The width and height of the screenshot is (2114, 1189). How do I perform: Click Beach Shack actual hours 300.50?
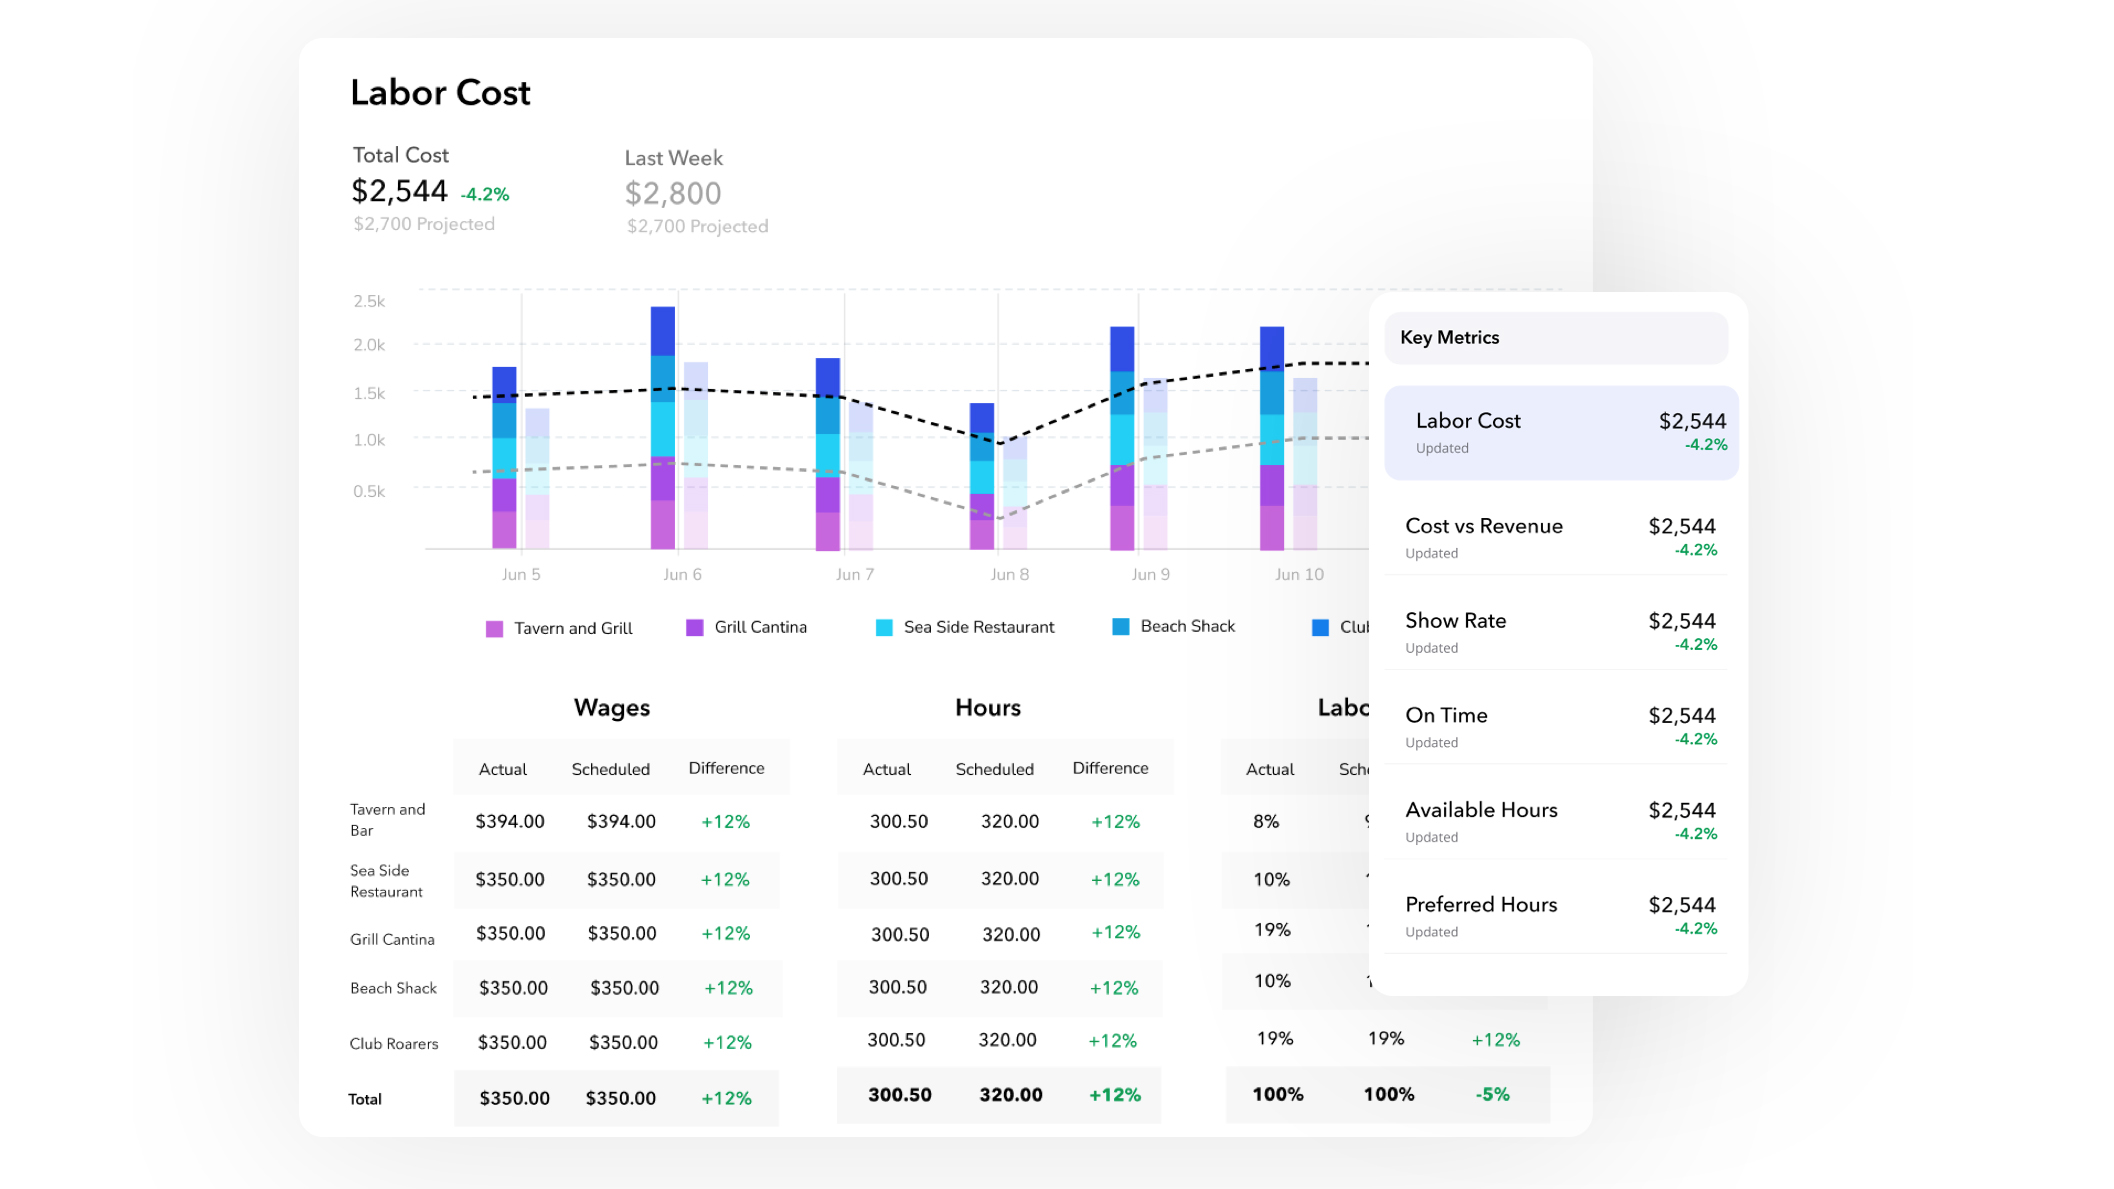point(898,987)
